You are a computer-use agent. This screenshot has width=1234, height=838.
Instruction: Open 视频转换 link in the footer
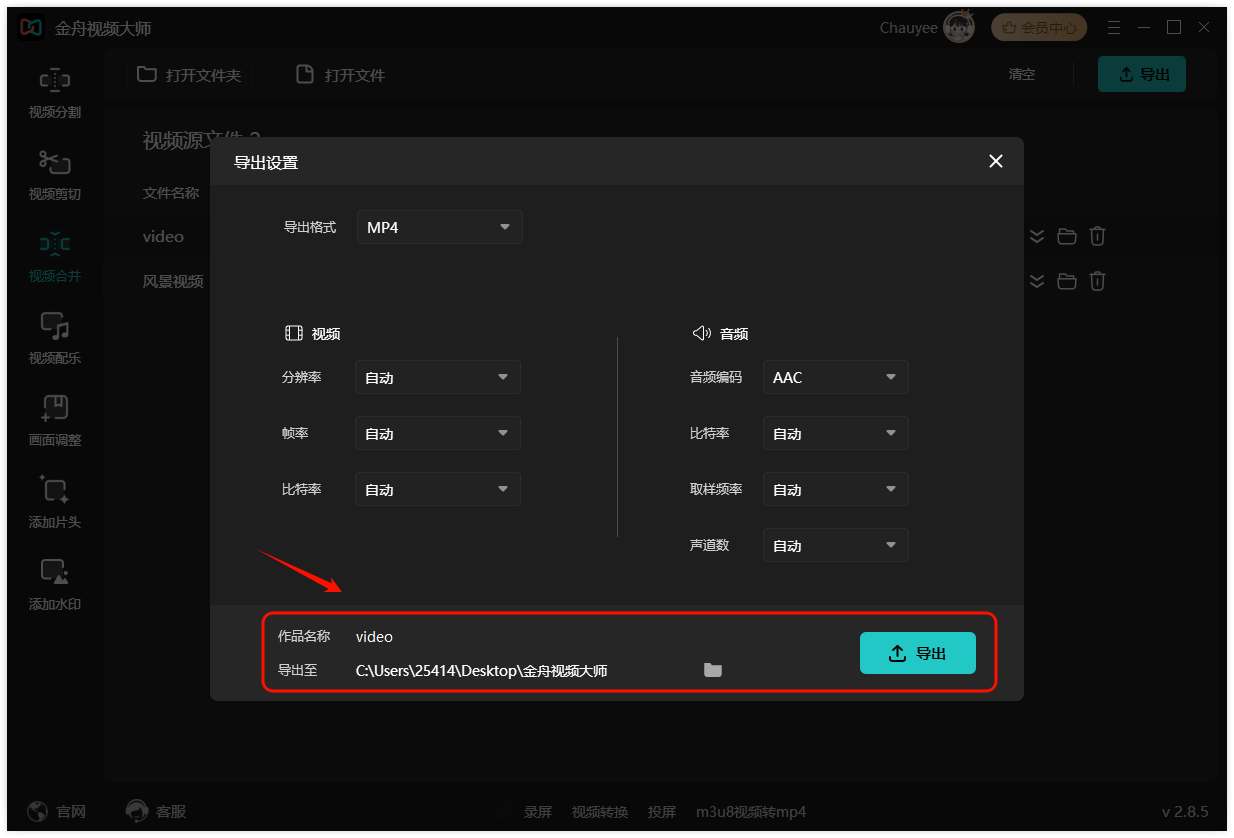coord(600,812)
